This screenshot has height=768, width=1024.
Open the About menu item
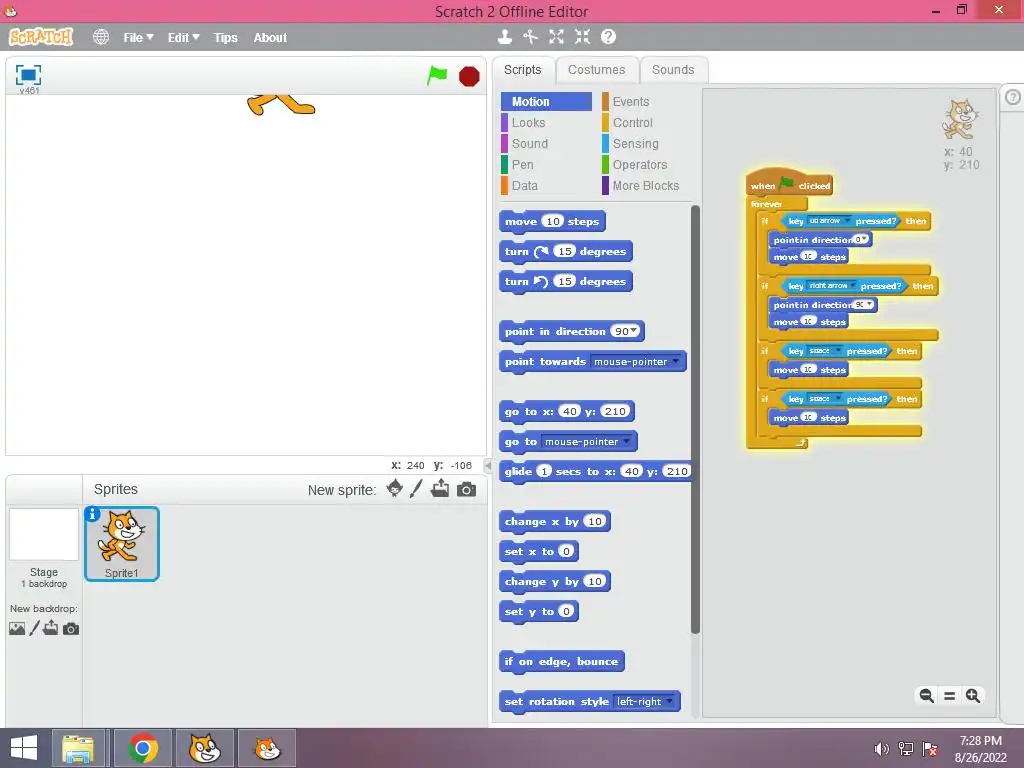tap(270, 38)
